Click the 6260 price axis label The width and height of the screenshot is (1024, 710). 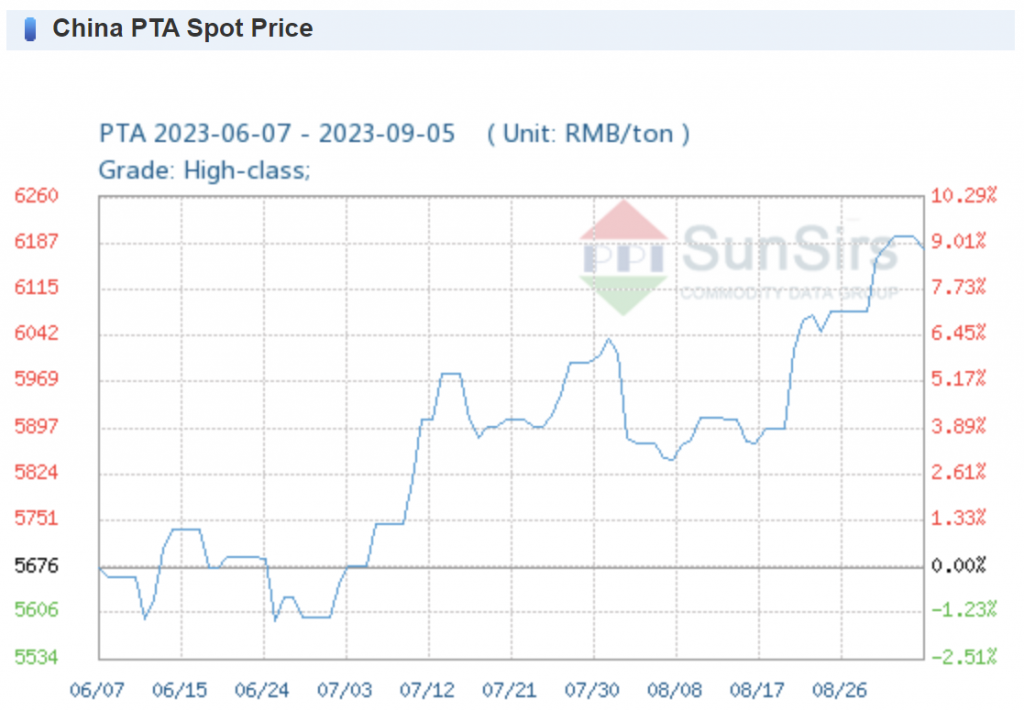tap(36, 195)
